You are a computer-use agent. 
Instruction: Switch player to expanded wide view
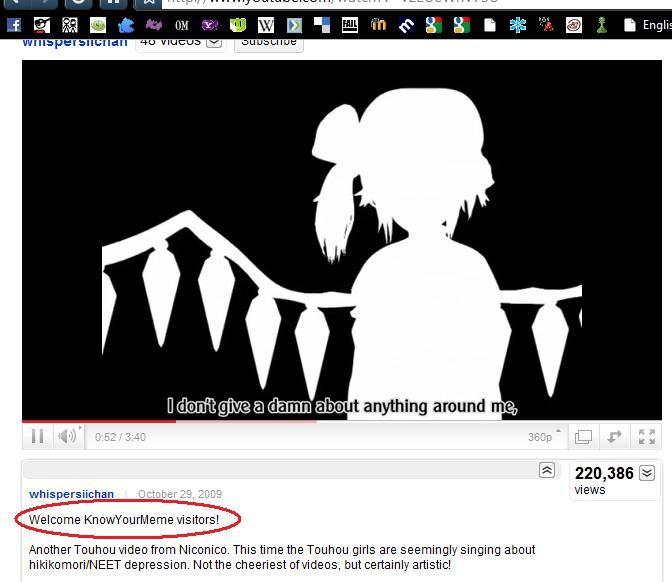583,437
